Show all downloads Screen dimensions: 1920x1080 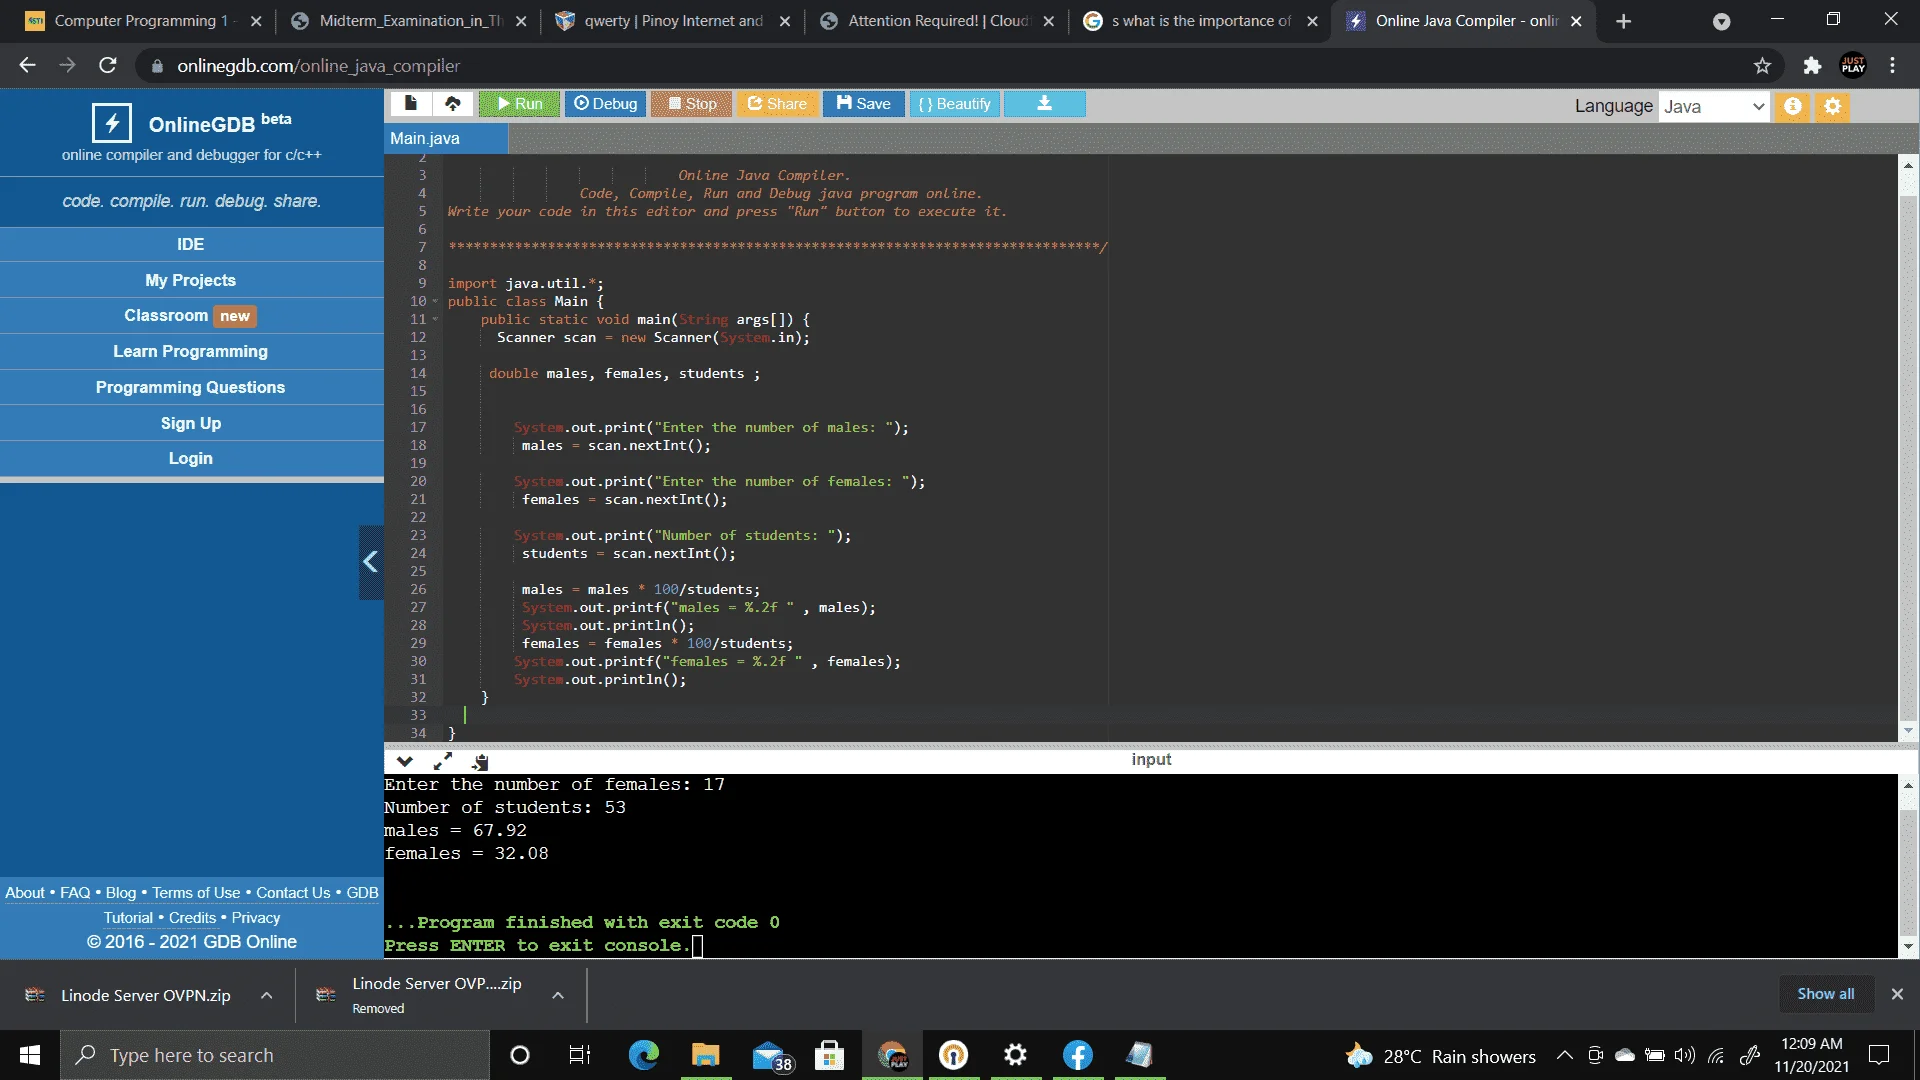pos(1825,994)
